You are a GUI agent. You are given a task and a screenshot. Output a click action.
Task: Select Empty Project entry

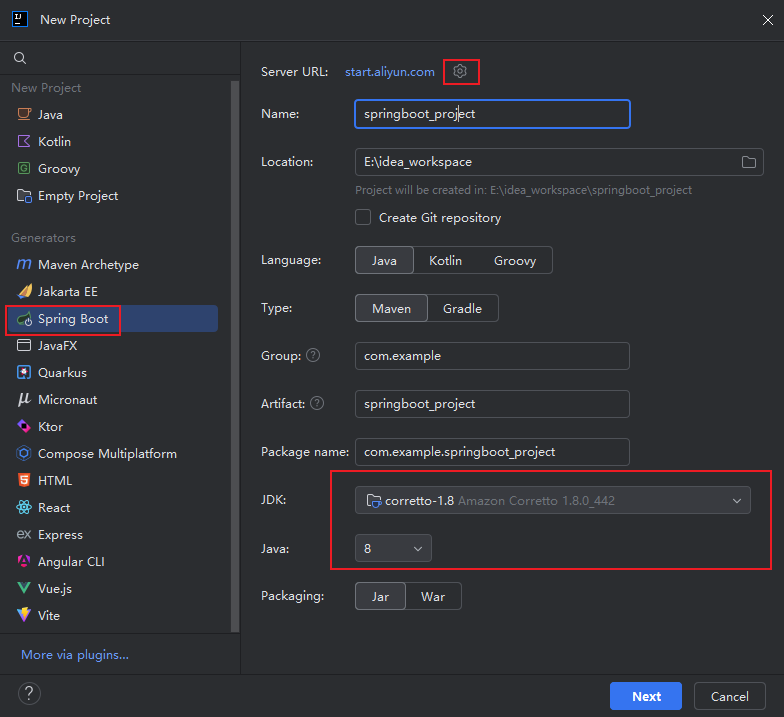tap(112, 196)
